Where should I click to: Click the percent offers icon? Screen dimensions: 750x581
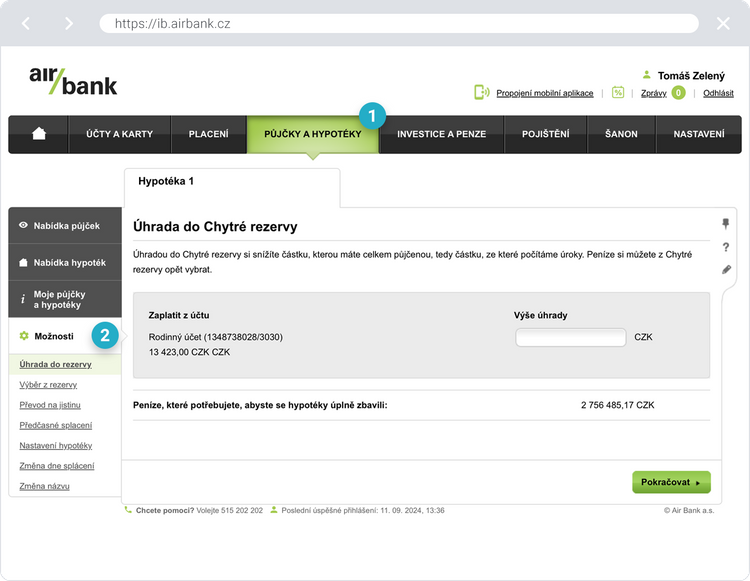[x=618, y=93]
